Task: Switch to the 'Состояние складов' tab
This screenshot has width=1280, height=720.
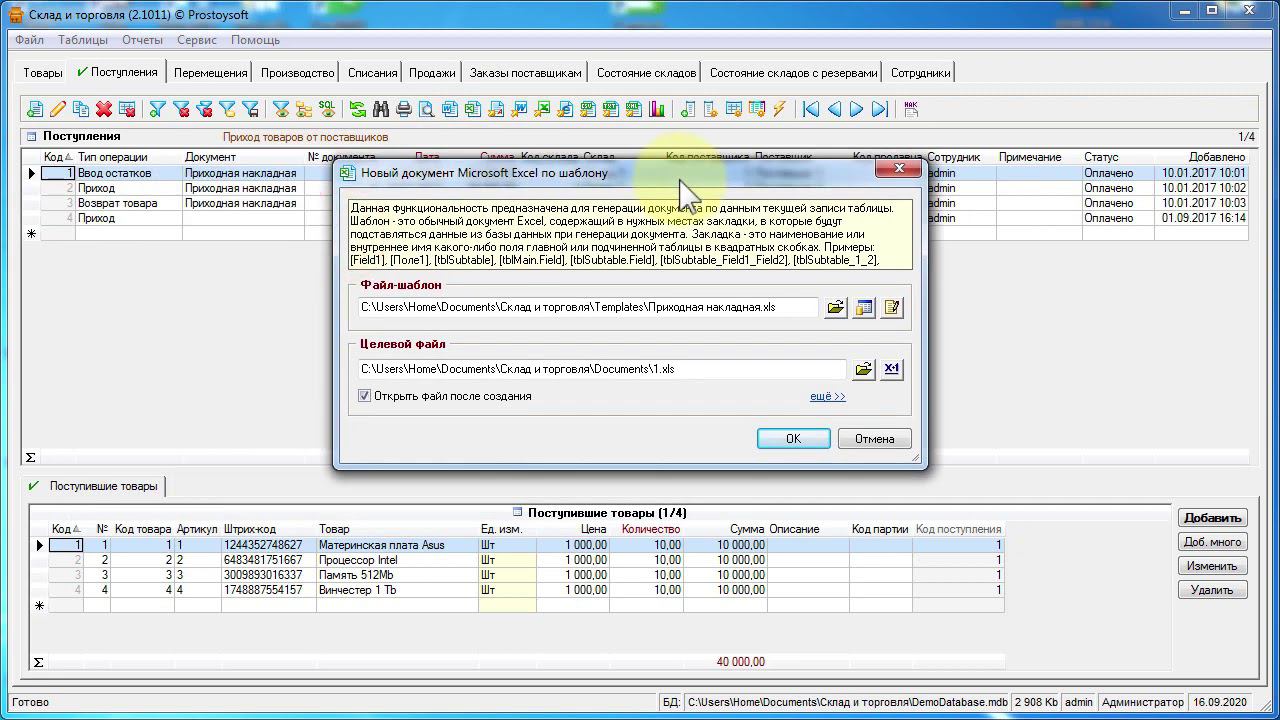Action: 646,73
